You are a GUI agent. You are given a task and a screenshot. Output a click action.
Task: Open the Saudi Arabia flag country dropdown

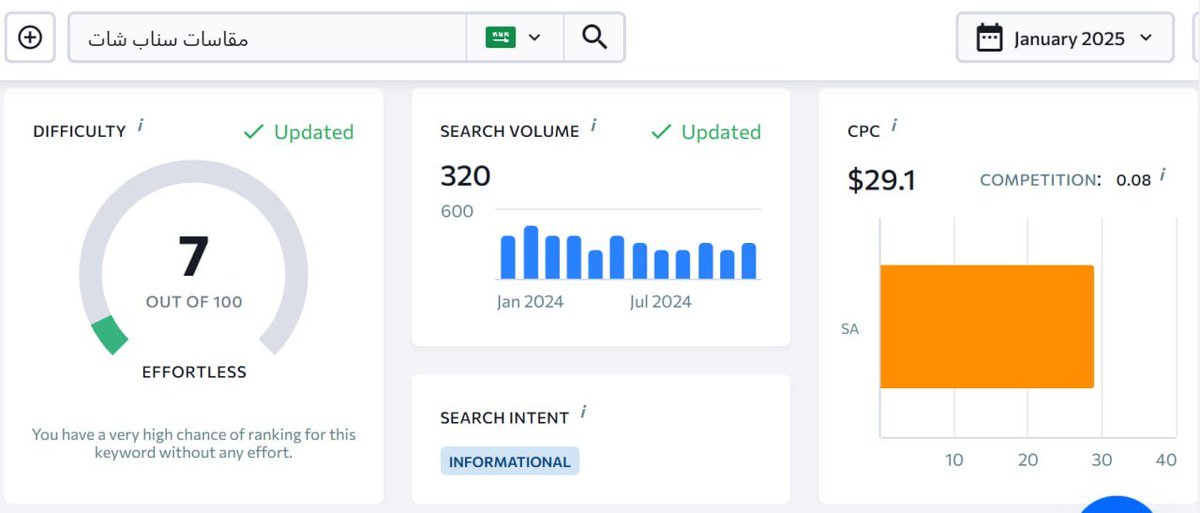515,38
